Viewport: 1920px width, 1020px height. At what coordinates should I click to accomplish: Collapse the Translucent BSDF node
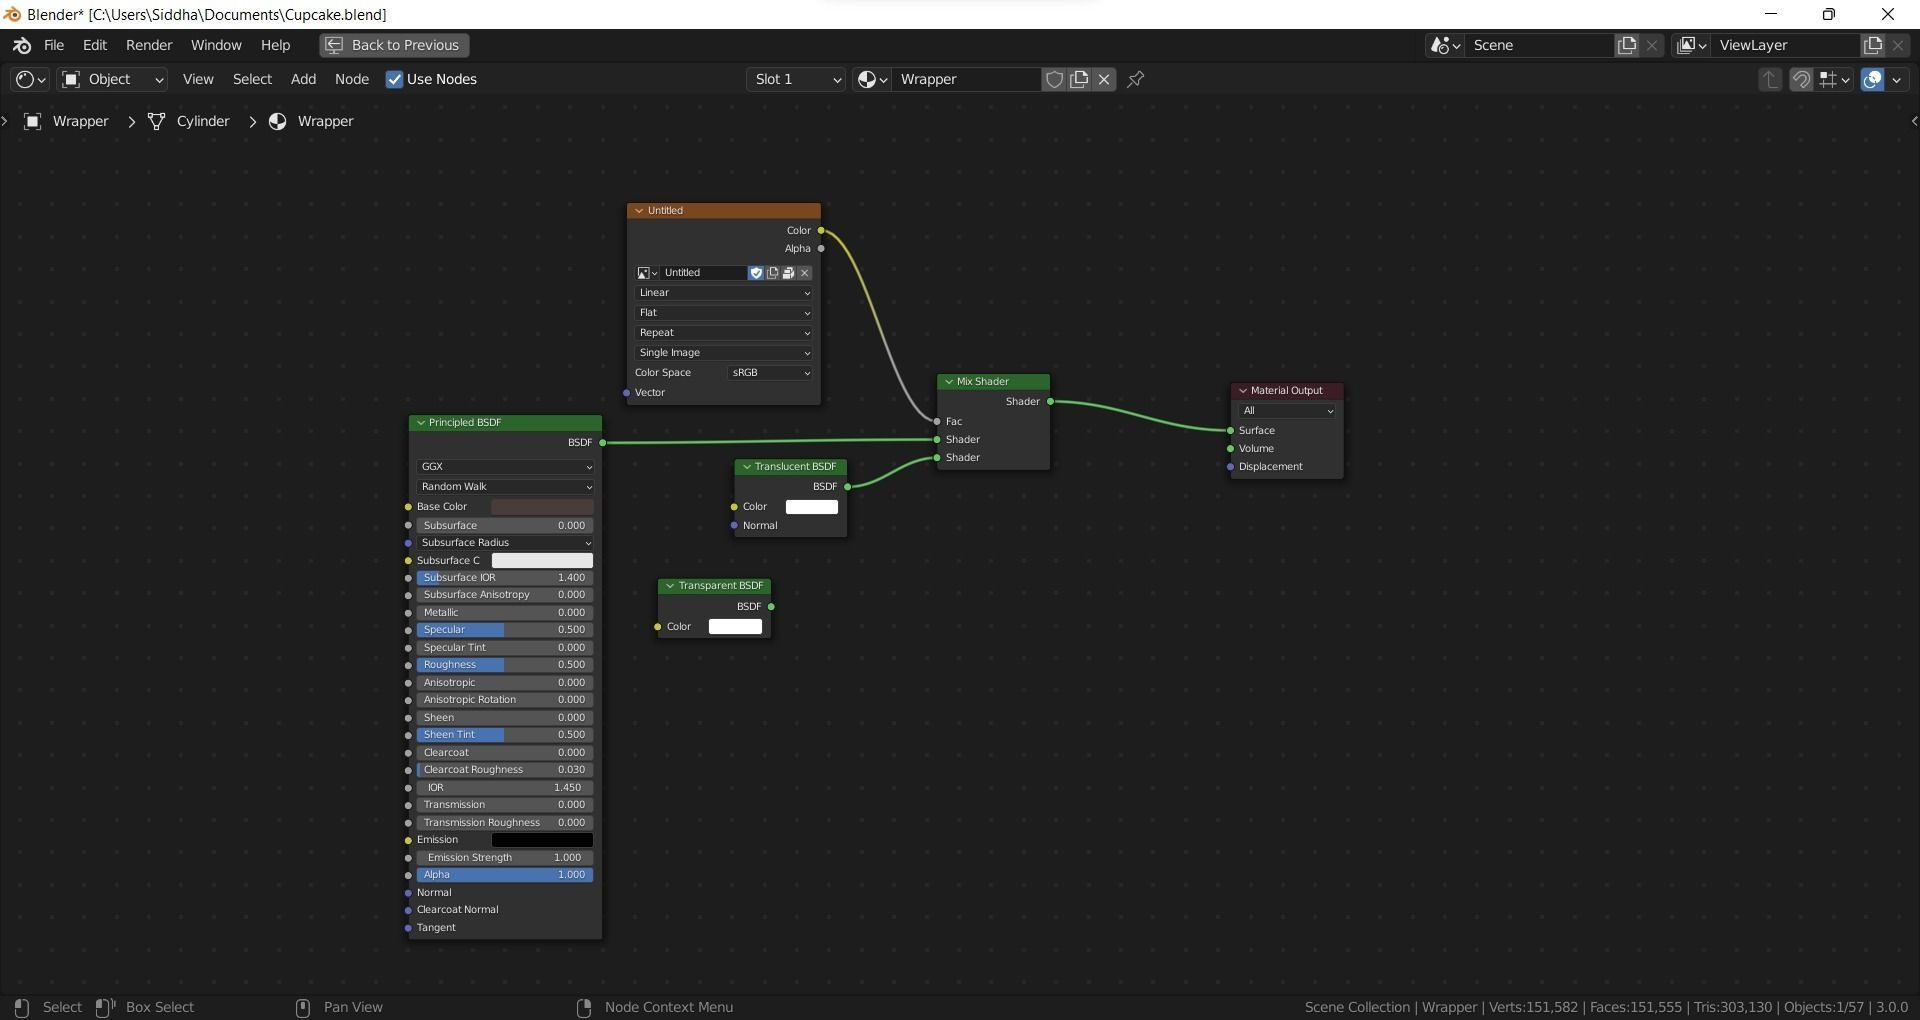point(747,467)
